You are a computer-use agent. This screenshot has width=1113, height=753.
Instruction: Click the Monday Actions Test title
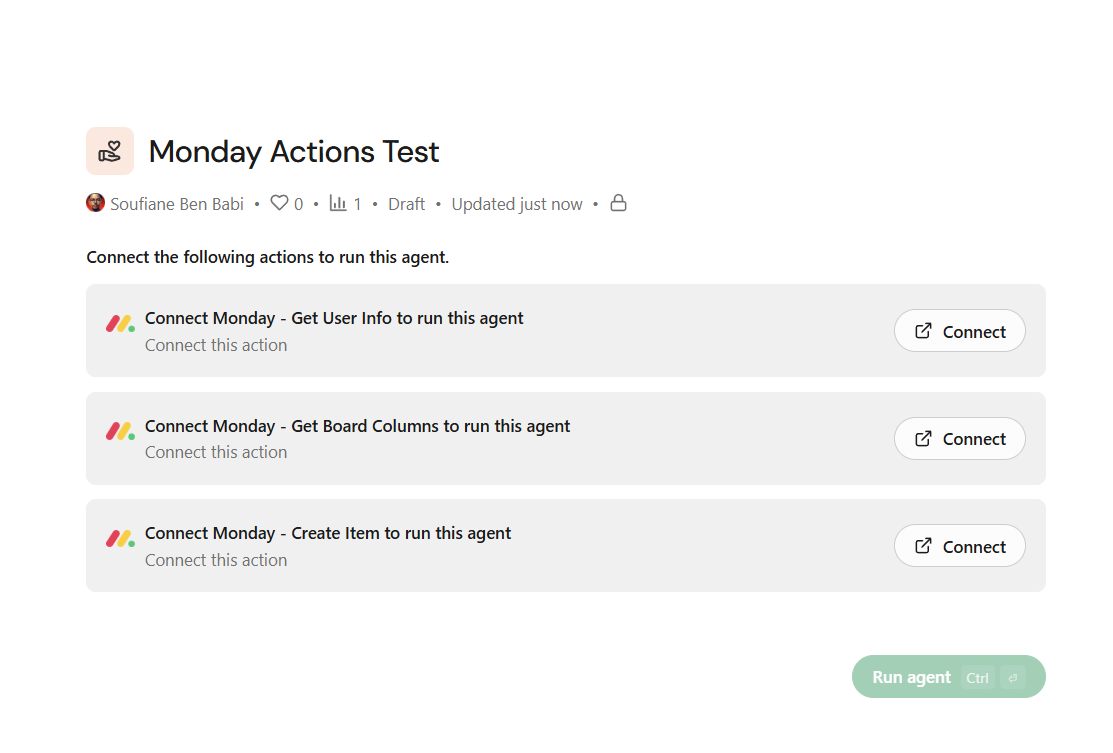[x=294, y=152]
